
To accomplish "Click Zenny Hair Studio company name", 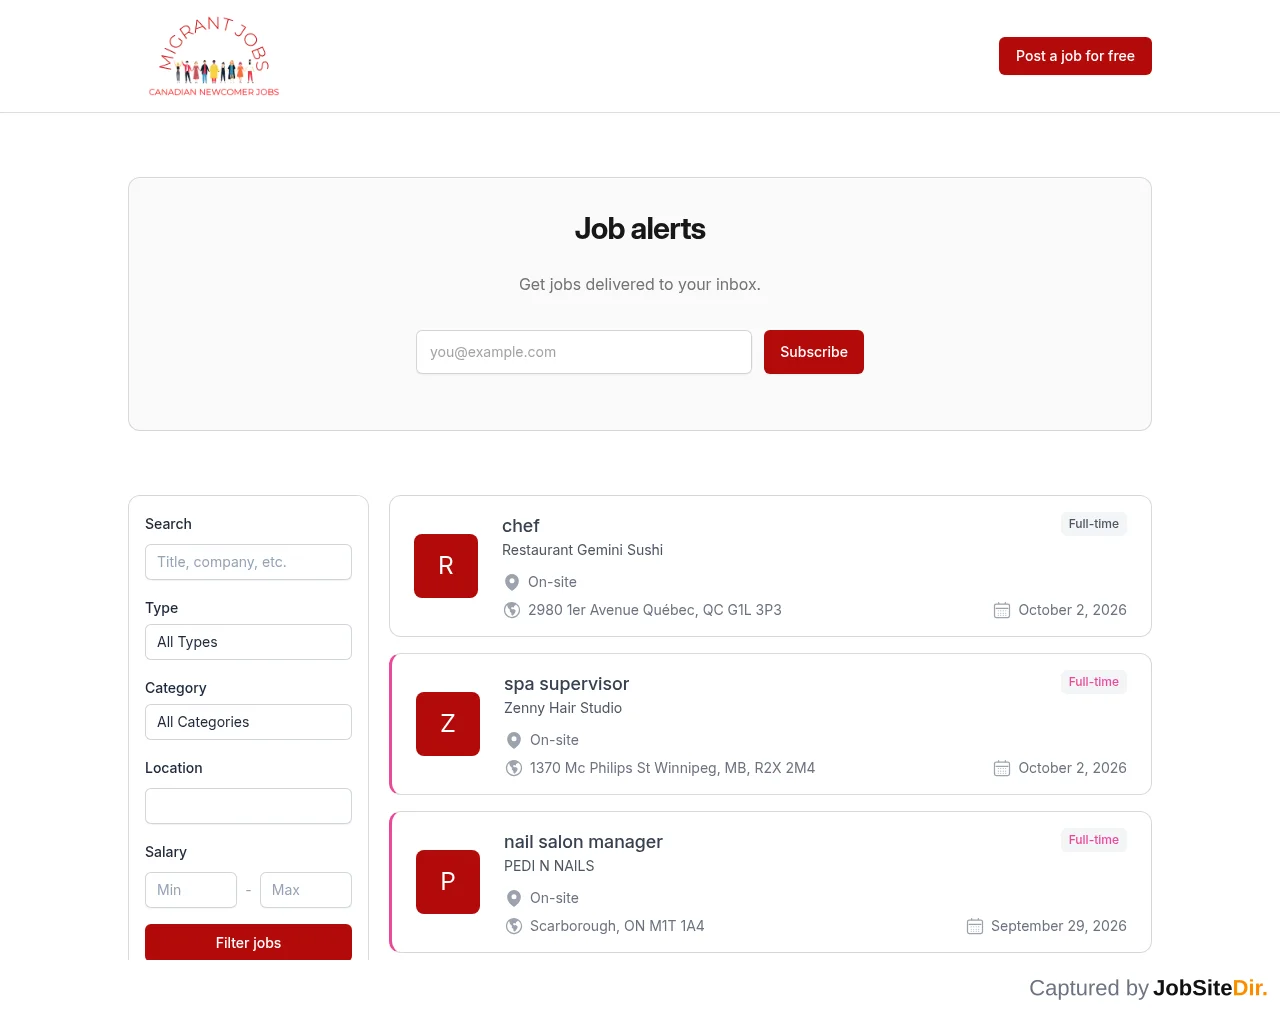I will point(563,708).
